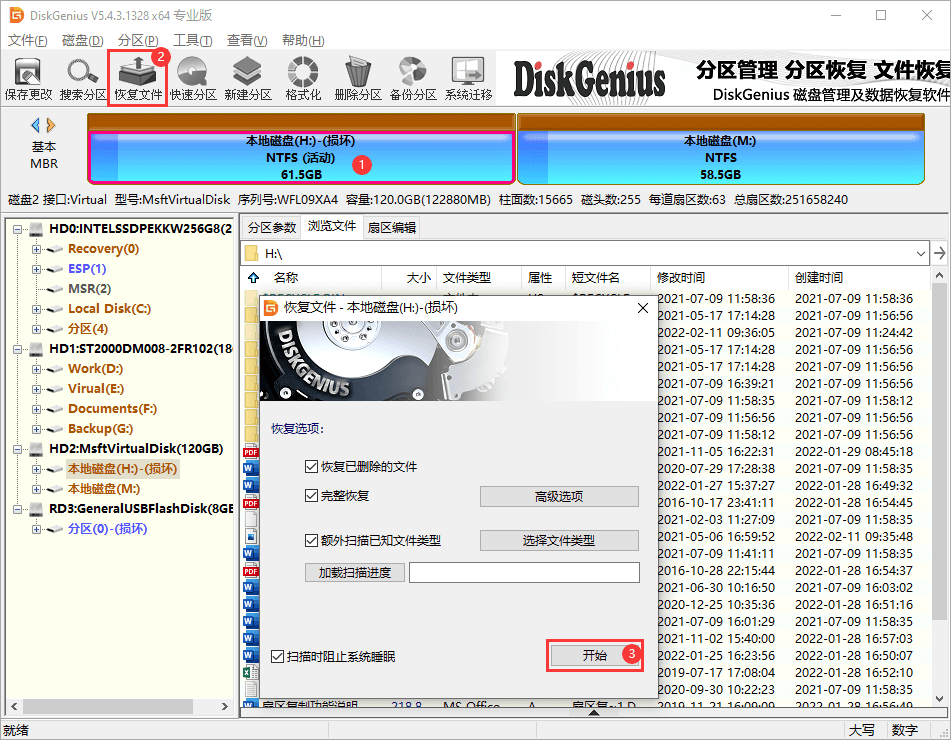The width and height of the screenshot is (951, 740).
Task: Go to next disk with right arrow
Action: 51,126
